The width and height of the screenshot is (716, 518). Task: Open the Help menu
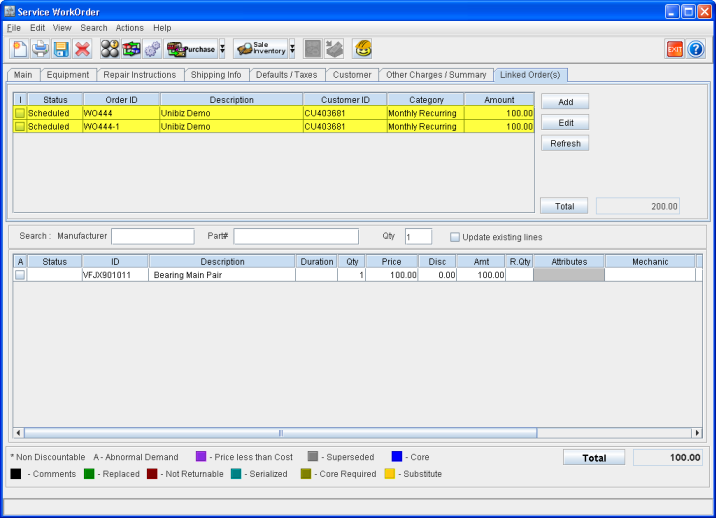[x=162, y=28]
